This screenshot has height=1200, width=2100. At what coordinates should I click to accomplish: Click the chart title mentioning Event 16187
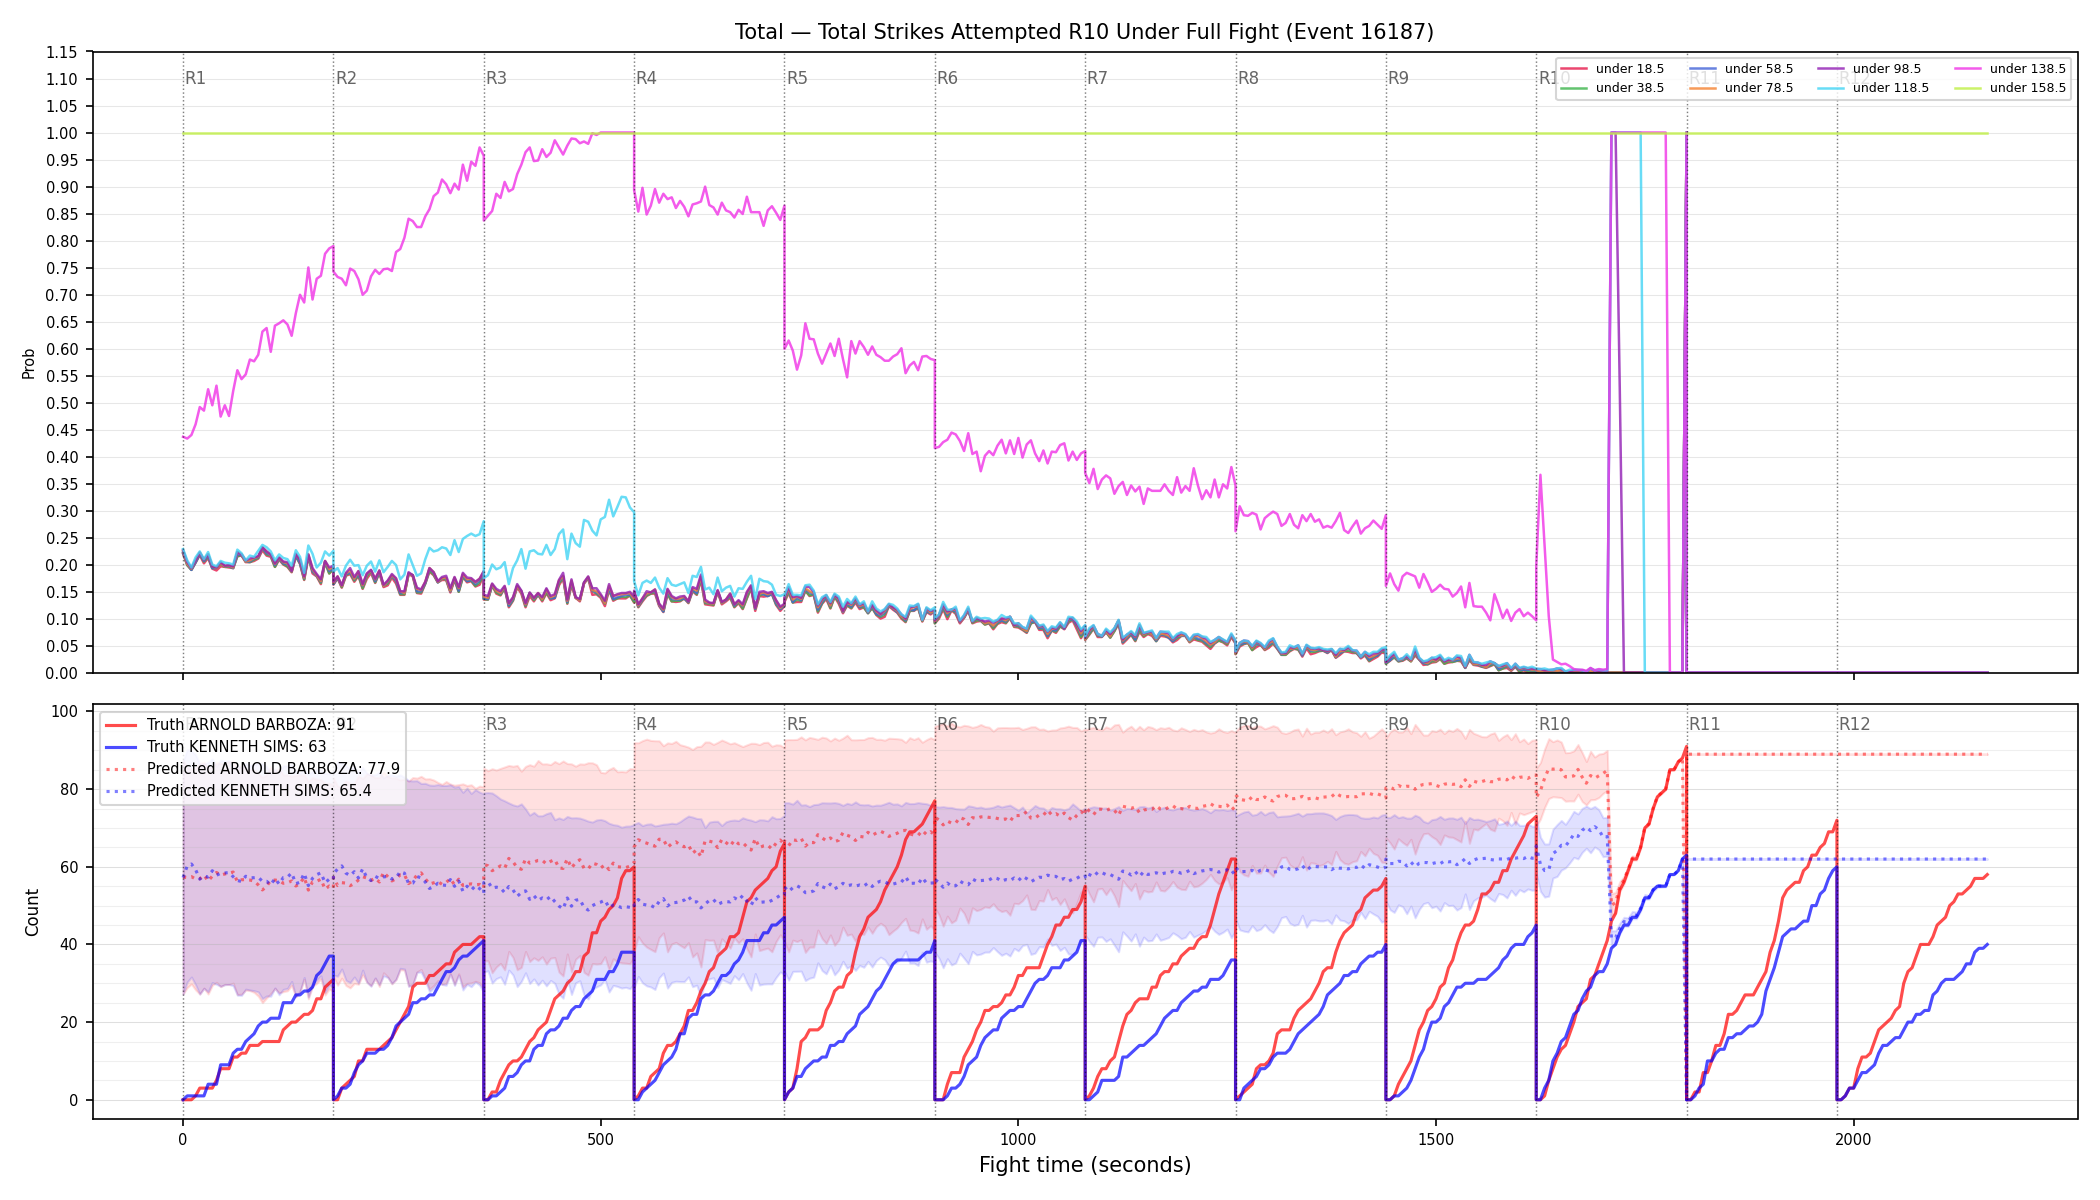click(x=1084, y=32)
